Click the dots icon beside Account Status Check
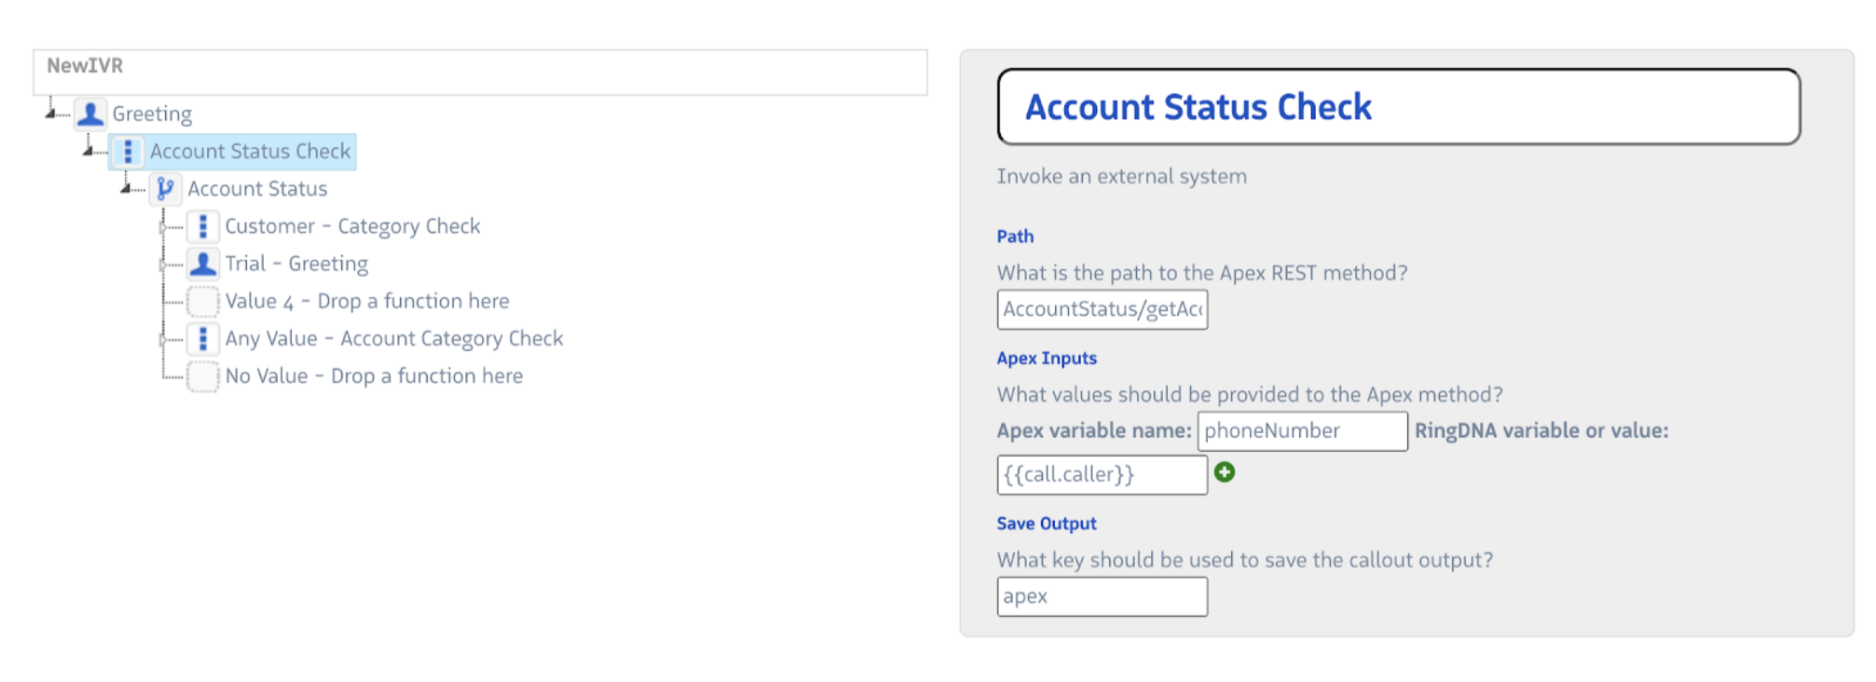 point(128,152)
